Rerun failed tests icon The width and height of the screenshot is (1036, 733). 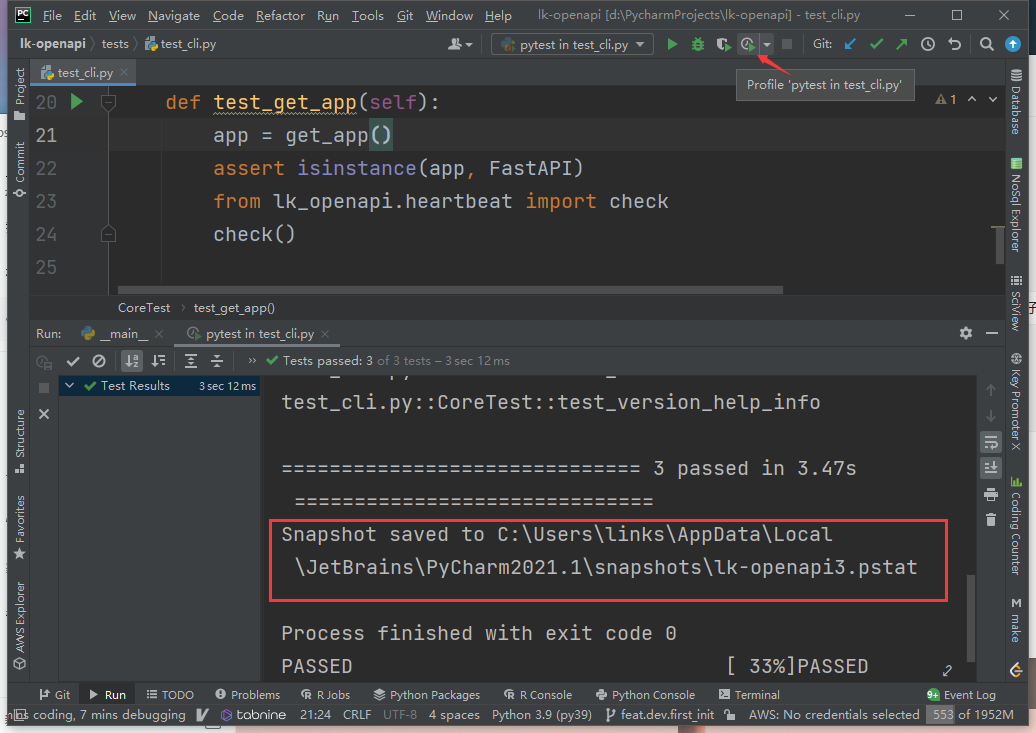pos(44,362)
